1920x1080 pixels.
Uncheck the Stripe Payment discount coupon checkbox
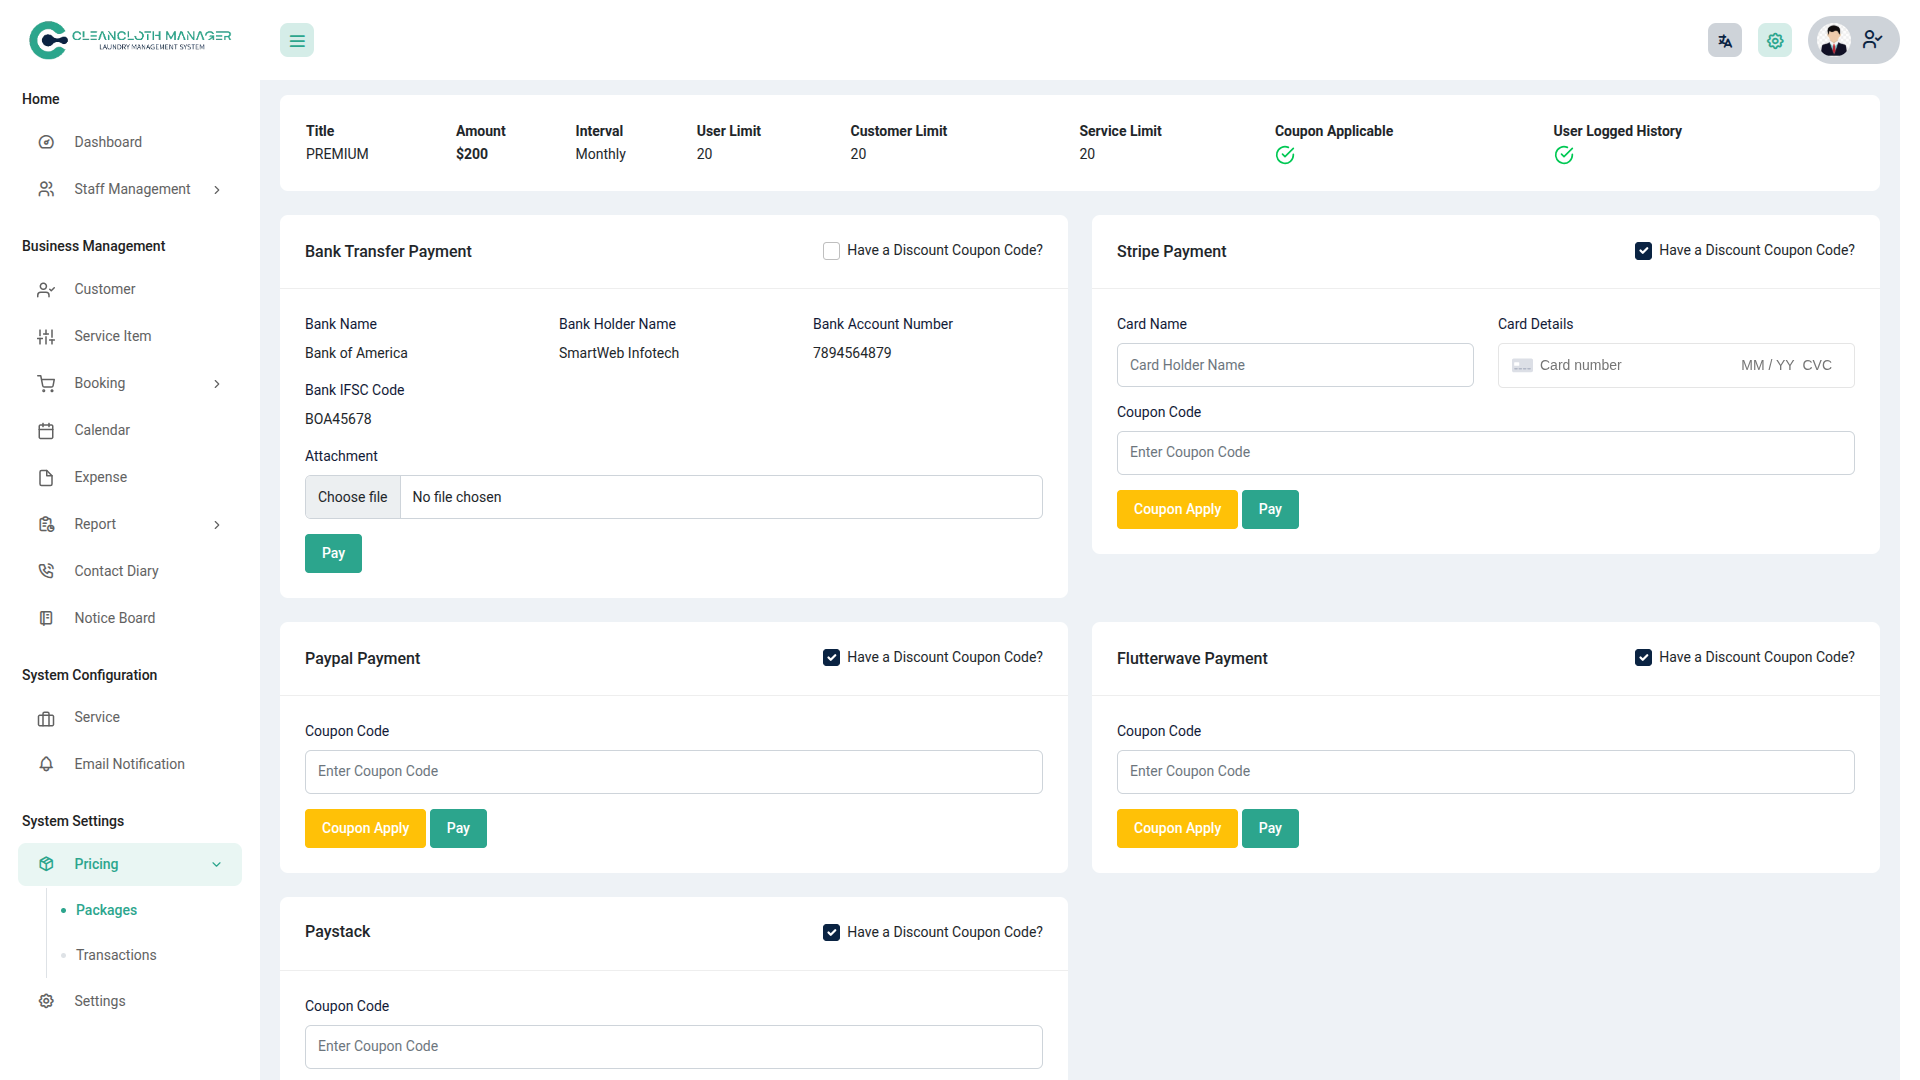point(1643,251)
